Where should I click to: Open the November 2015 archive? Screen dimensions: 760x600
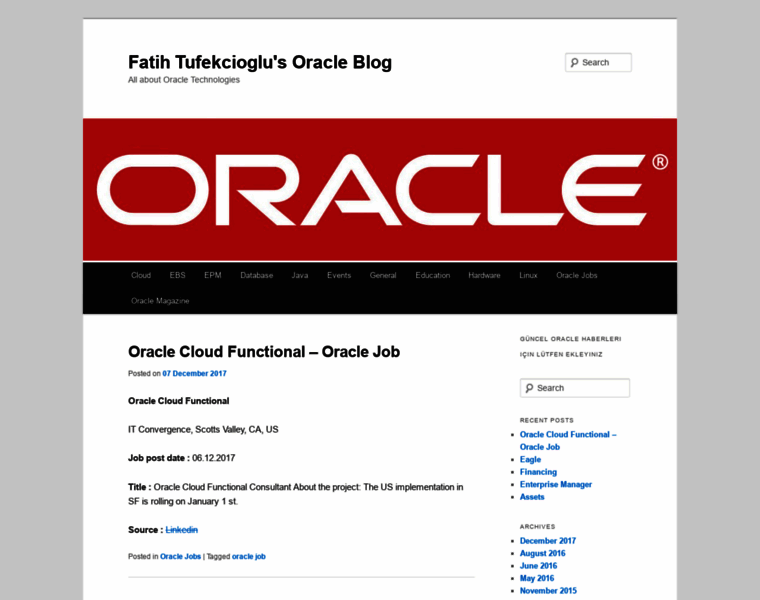point(548,591)
